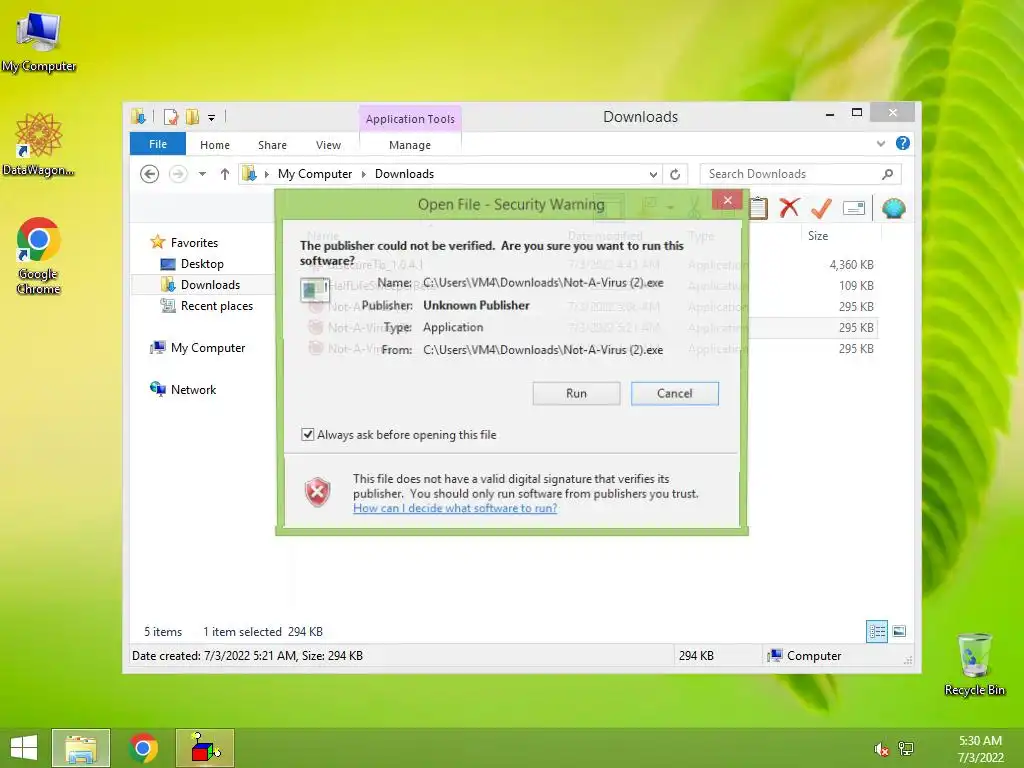Screen dimensions: 1024x768
Task: Click File Explorer on the taskbar
Action: pos(81,748)
